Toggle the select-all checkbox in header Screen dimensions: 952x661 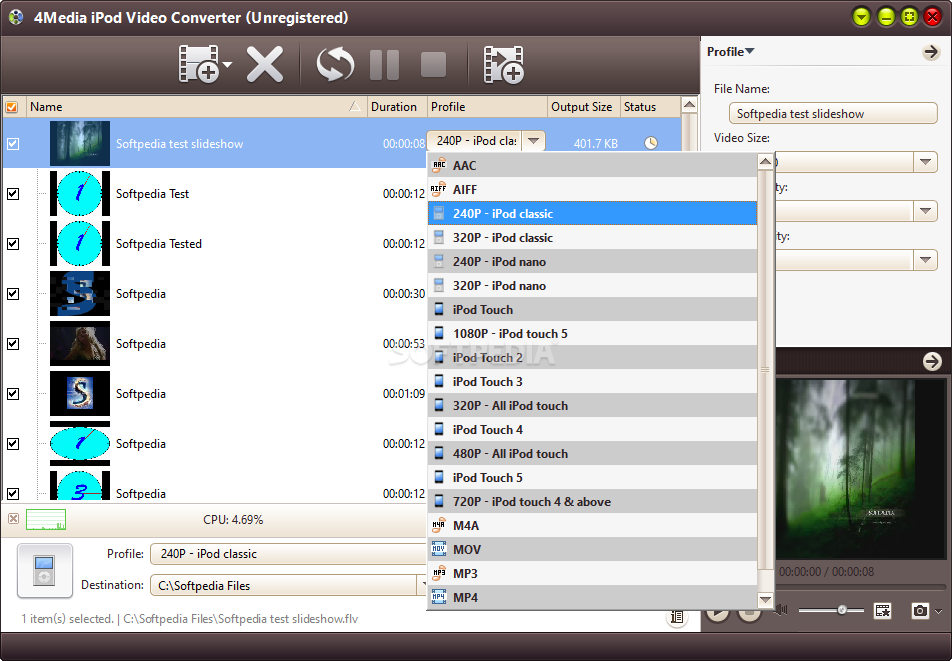coord(12,107)
